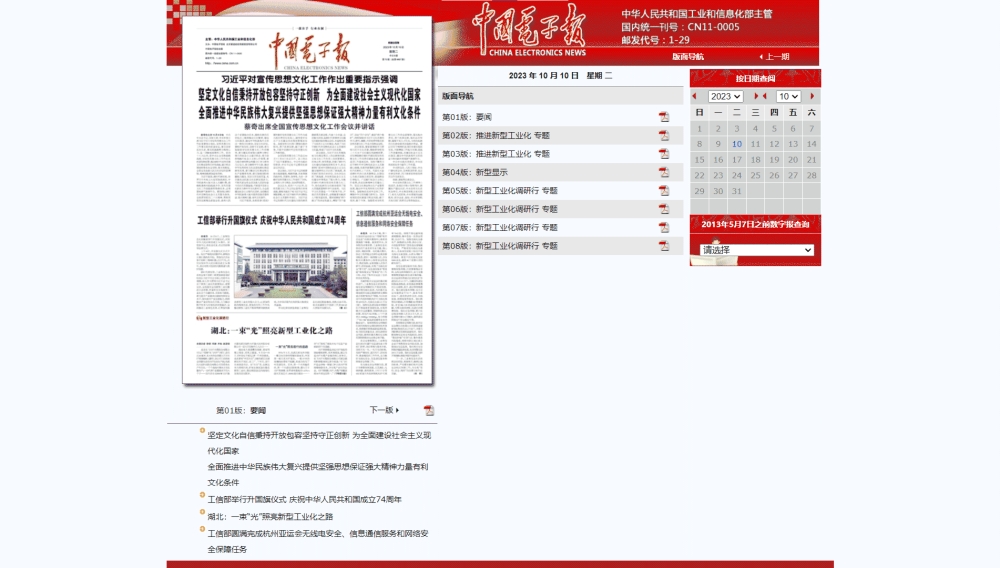Go to next month with calendar arrow
This screenshot has width=1000, height=568.
point(812,96)
